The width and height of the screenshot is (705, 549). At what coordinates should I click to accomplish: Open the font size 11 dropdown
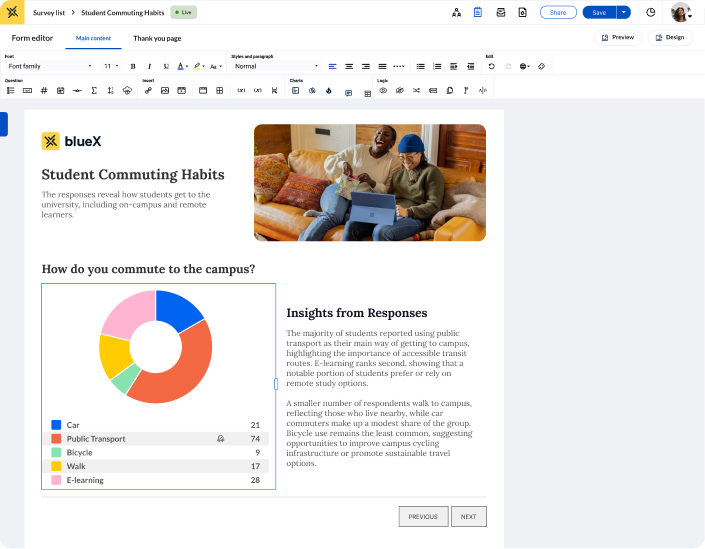click(x=111, y=66)
